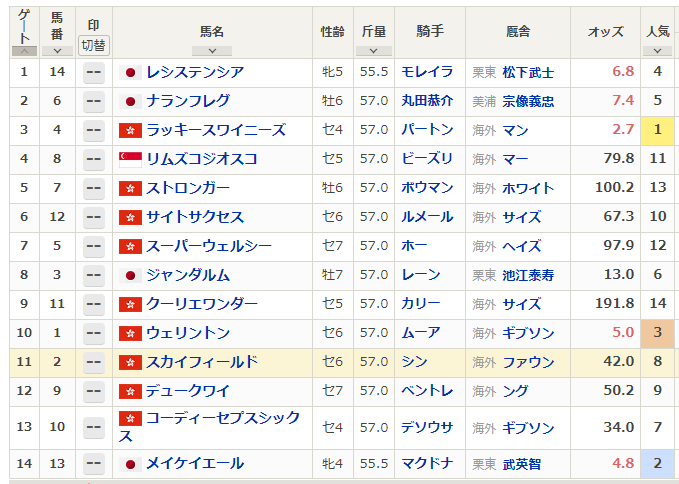Open jockey ルメール profile link

427,217
